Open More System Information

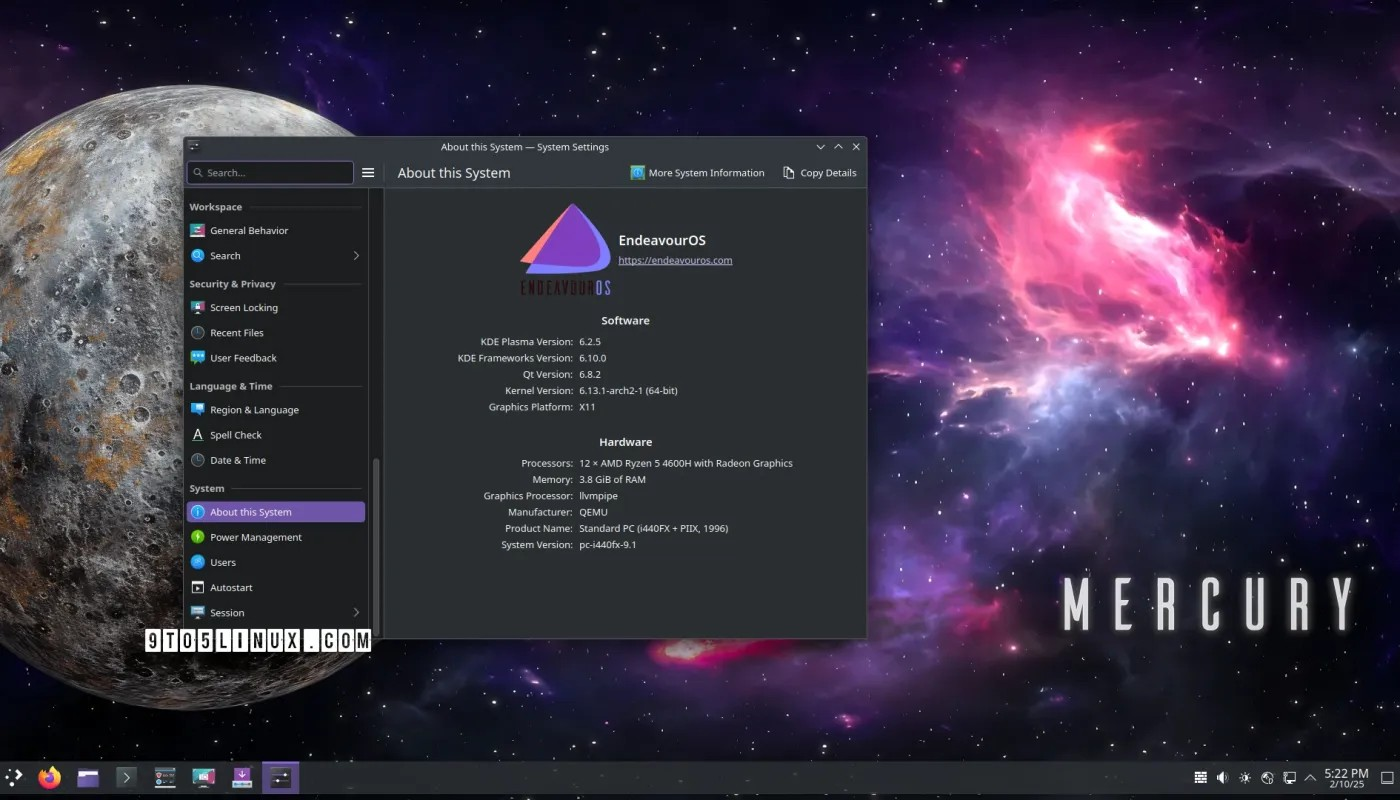click(x=697, y=172)
